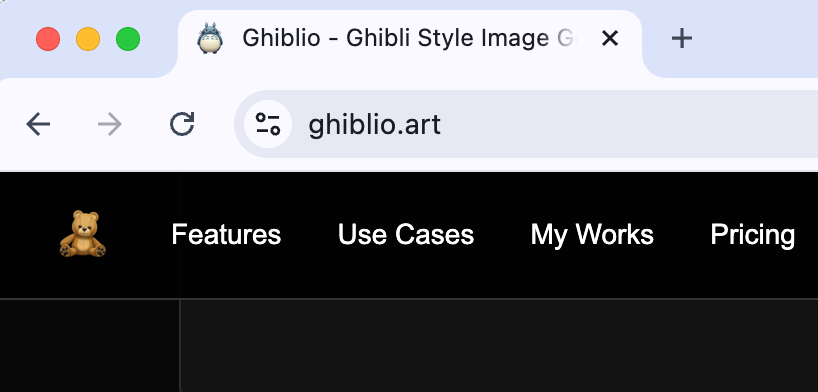Open the My Works page
818x392 pixels.
(x=592, y=234)
